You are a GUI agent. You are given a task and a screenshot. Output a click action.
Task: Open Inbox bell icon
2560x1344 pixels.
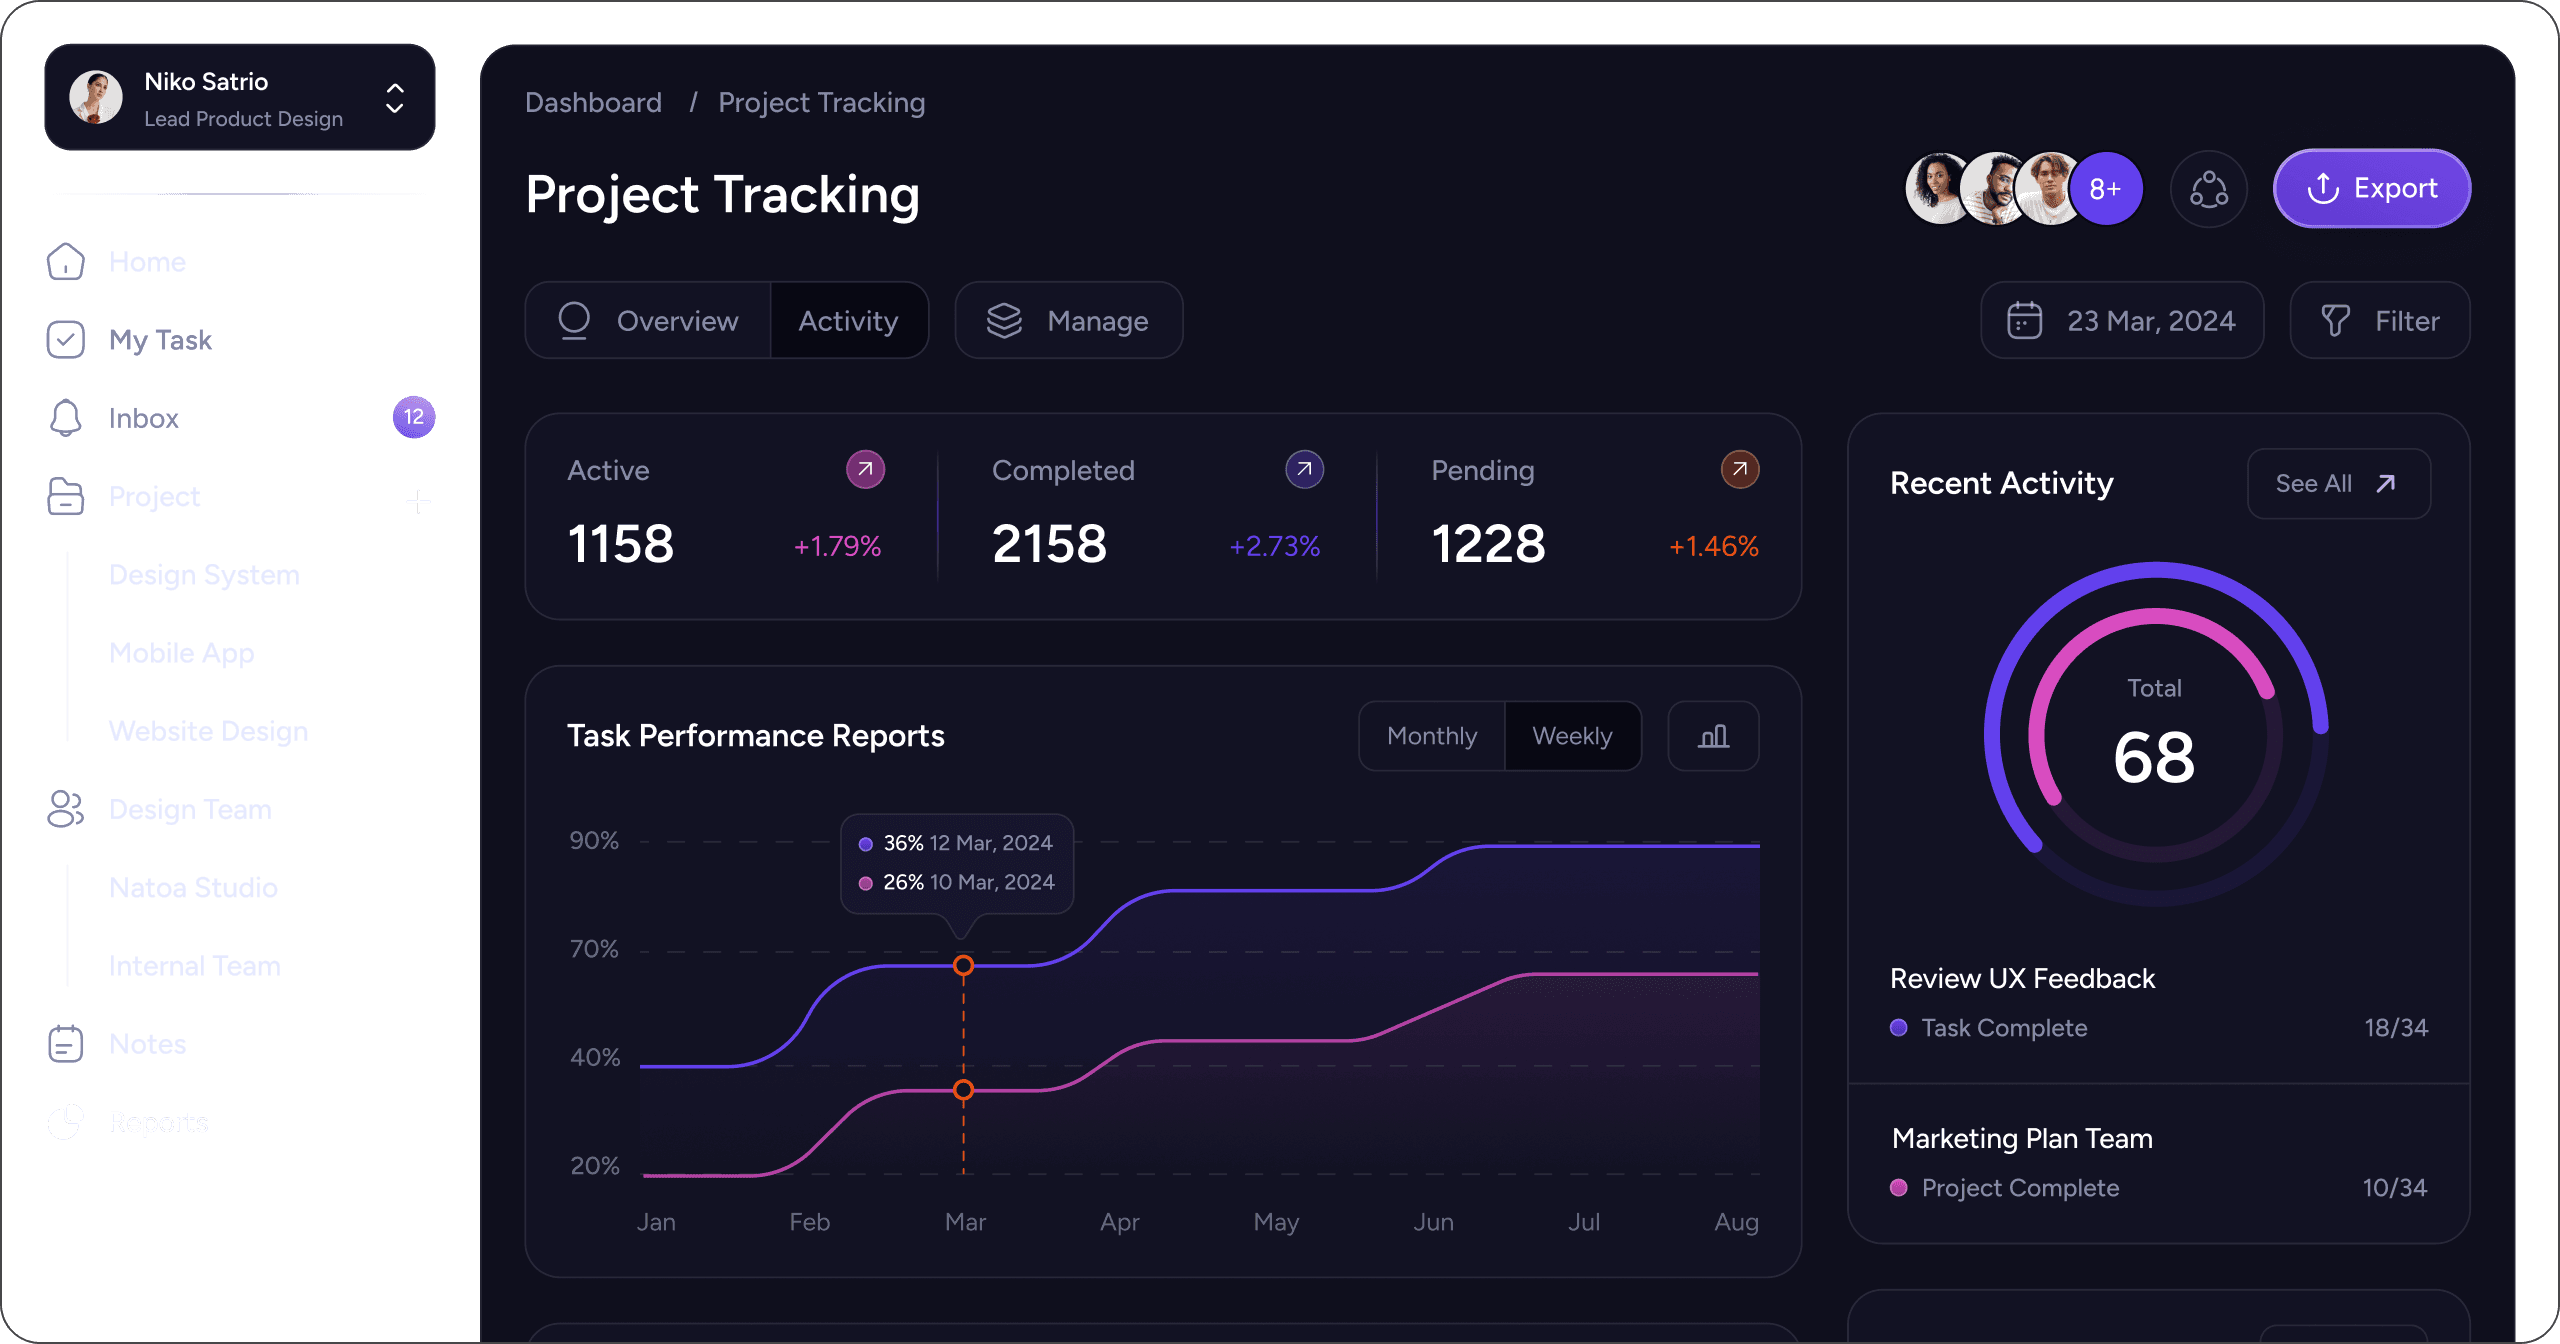click(66, 418)
